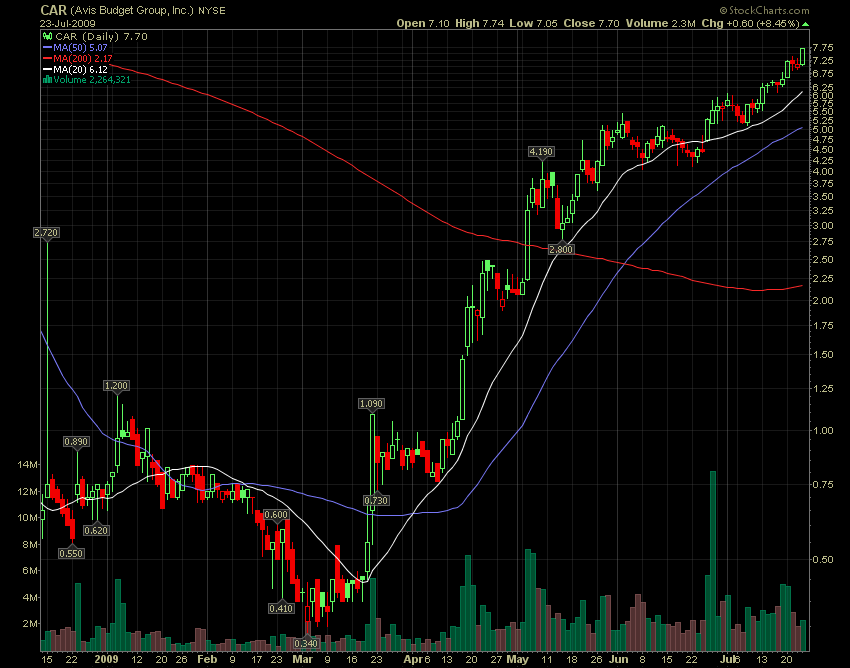Click the 5.00 price axis label
Viewport: 850px width, 668px height.
(823, 130)
